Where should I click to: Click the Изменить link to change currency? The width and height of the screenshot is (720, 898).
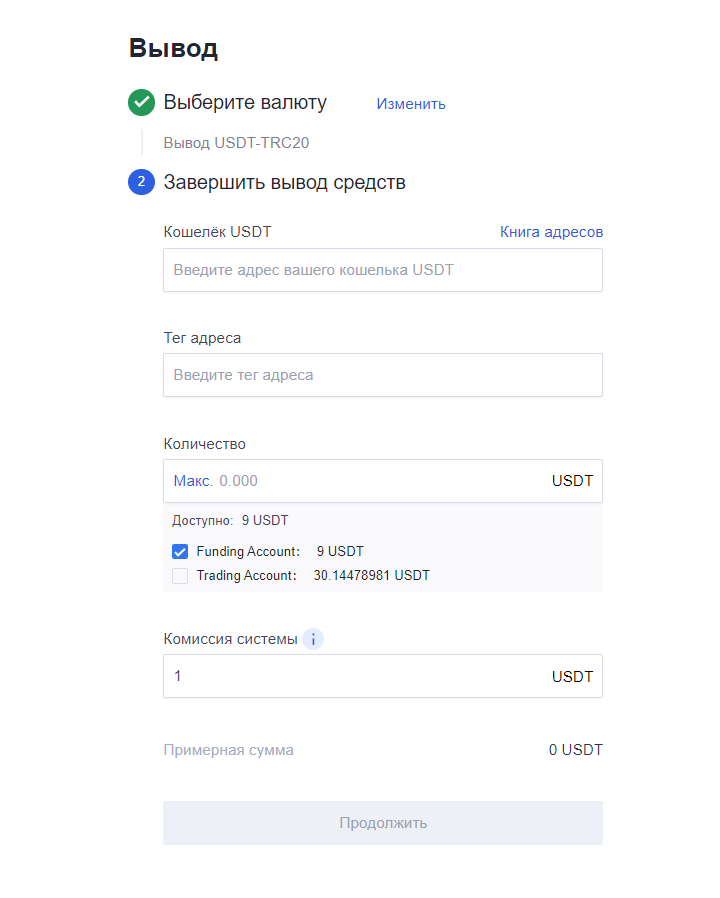pyautogui.click(x=411, y=104)
